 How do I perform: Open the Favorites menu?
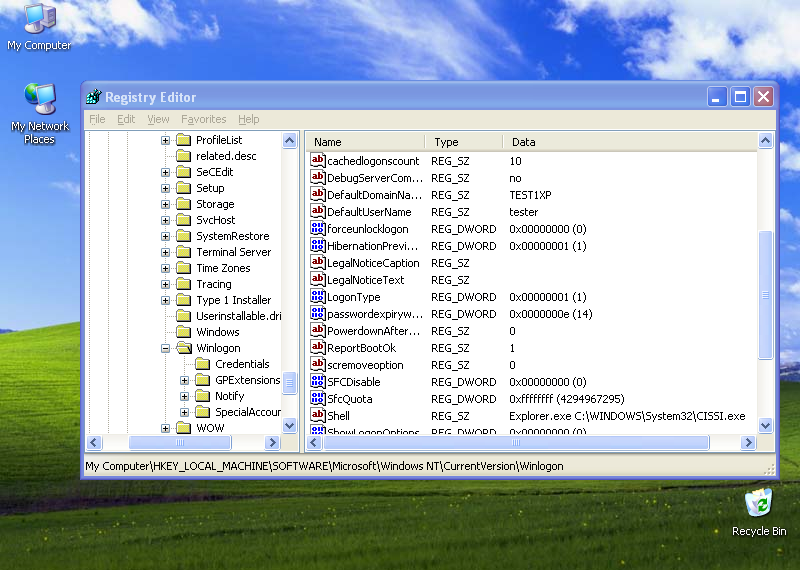point(204,119)
